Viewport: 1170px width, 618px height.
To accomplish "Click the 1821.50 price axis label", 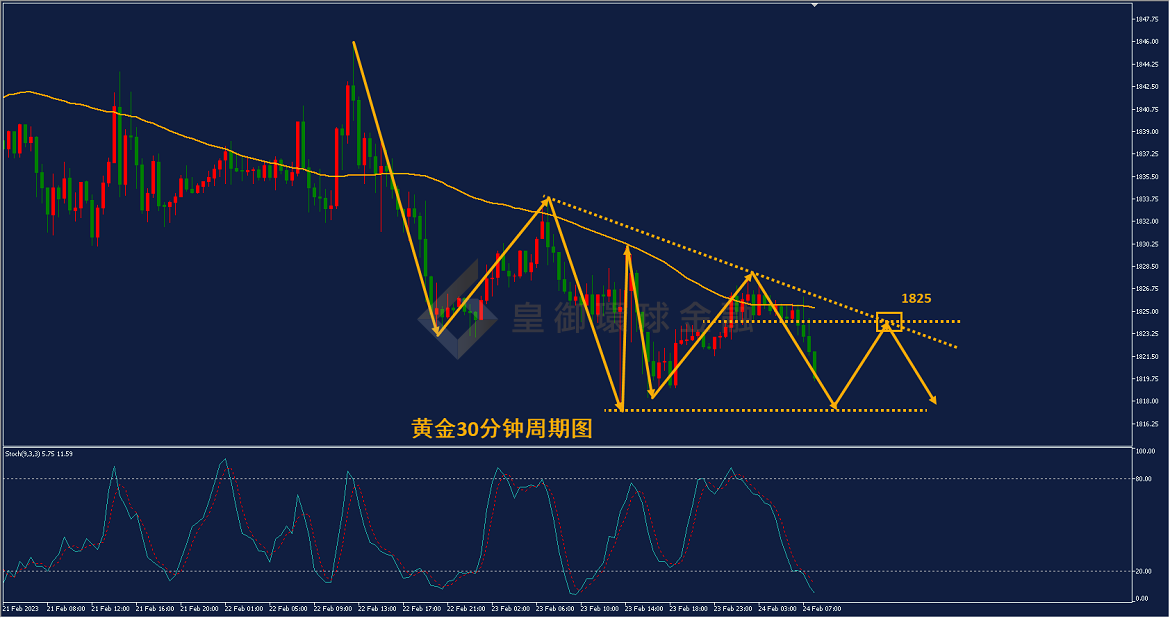I will tap(1148, 357).
